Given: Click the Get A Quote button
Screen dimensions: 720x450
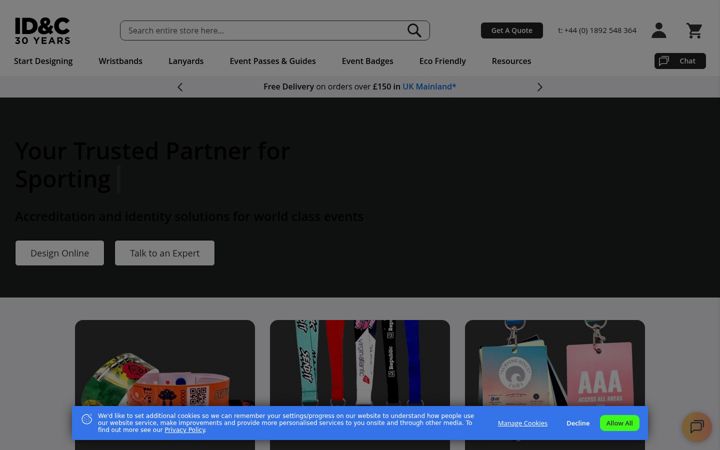Looking at the screenshot, I should point(512,30).
